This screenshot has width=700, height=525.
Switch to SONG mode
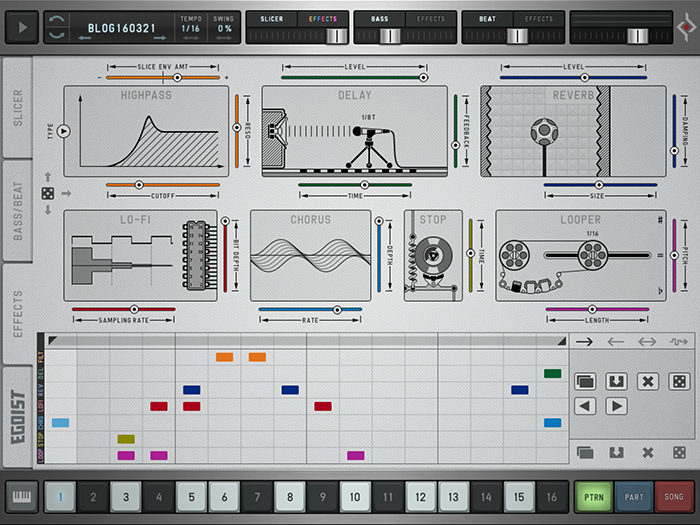(674, 497)
